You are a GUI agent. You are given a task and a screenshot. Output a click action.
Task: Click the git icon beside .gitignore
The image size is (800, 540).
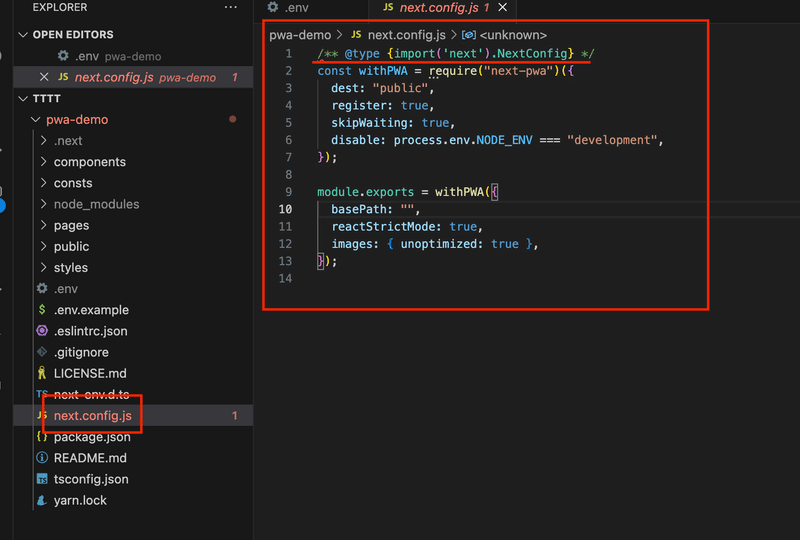[42, 352]
